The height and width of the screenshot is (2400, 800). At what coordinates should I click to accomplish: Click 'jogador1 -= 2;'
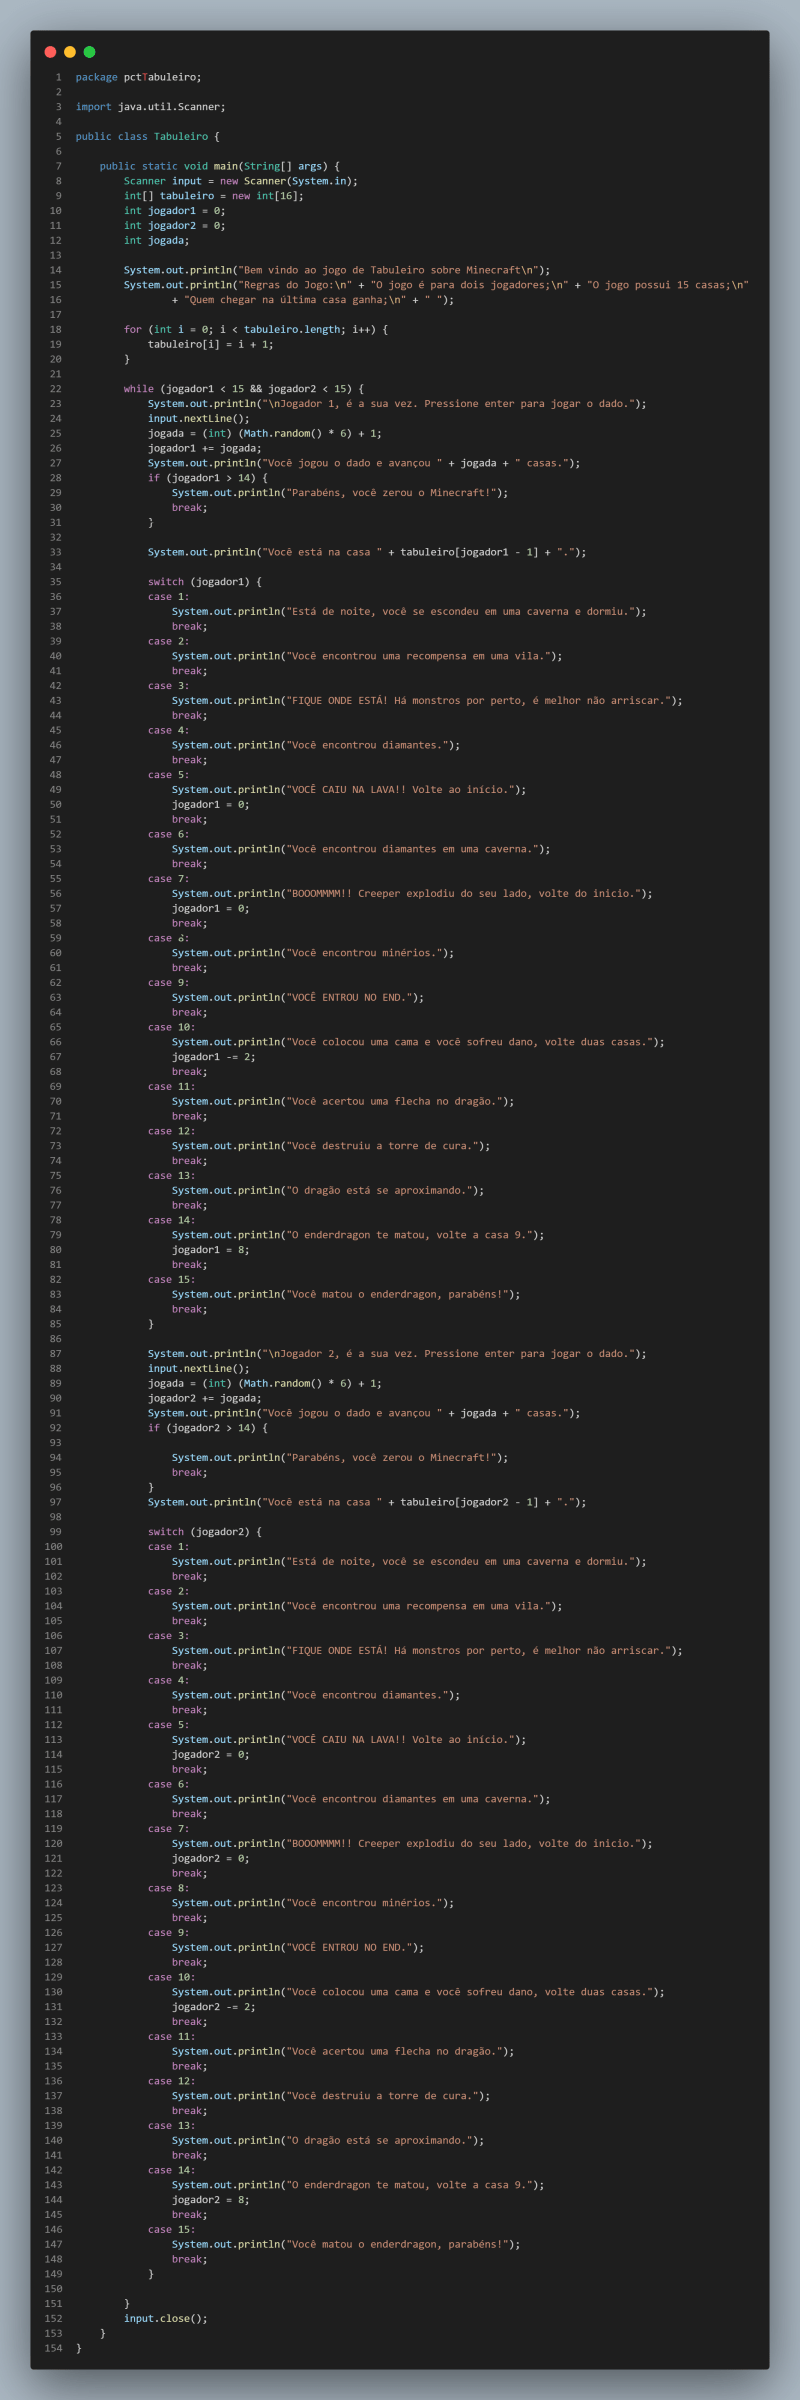[x=214, y=1057]
